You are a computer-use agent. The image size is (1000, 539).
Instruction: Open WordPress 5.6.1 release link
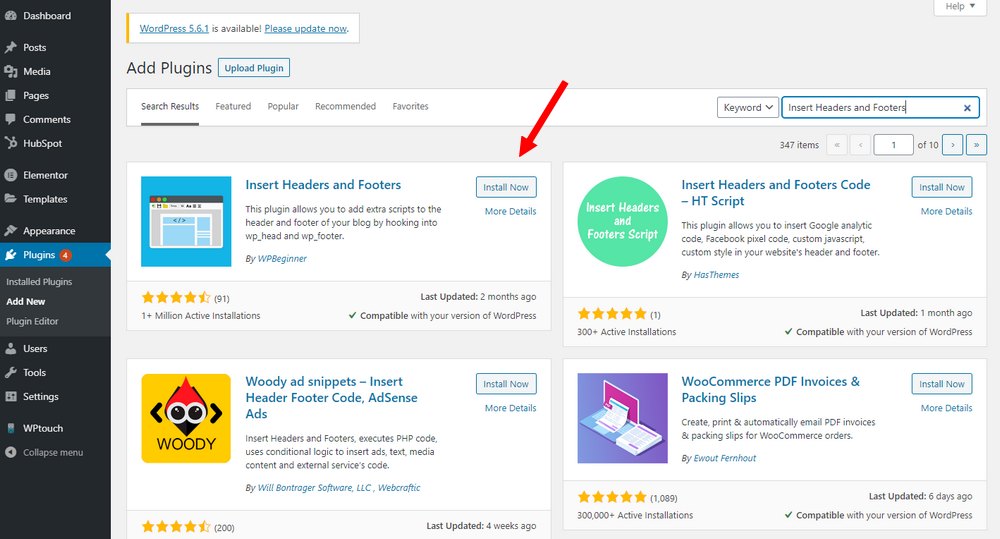[x=174, y=29]
